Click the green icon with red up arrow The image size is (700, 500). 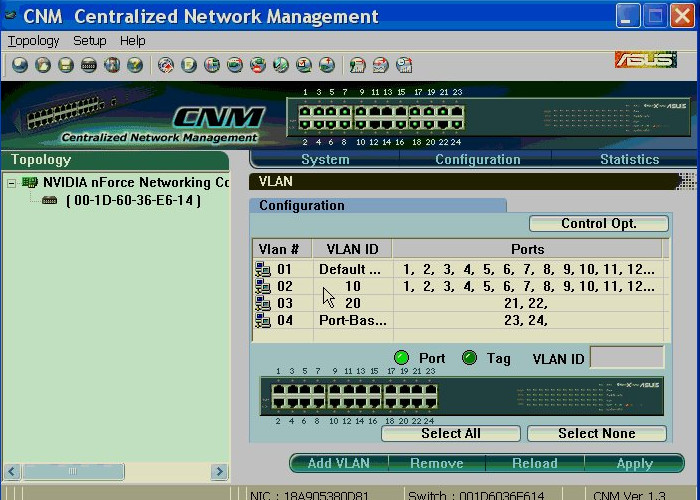tap(327, 65)
